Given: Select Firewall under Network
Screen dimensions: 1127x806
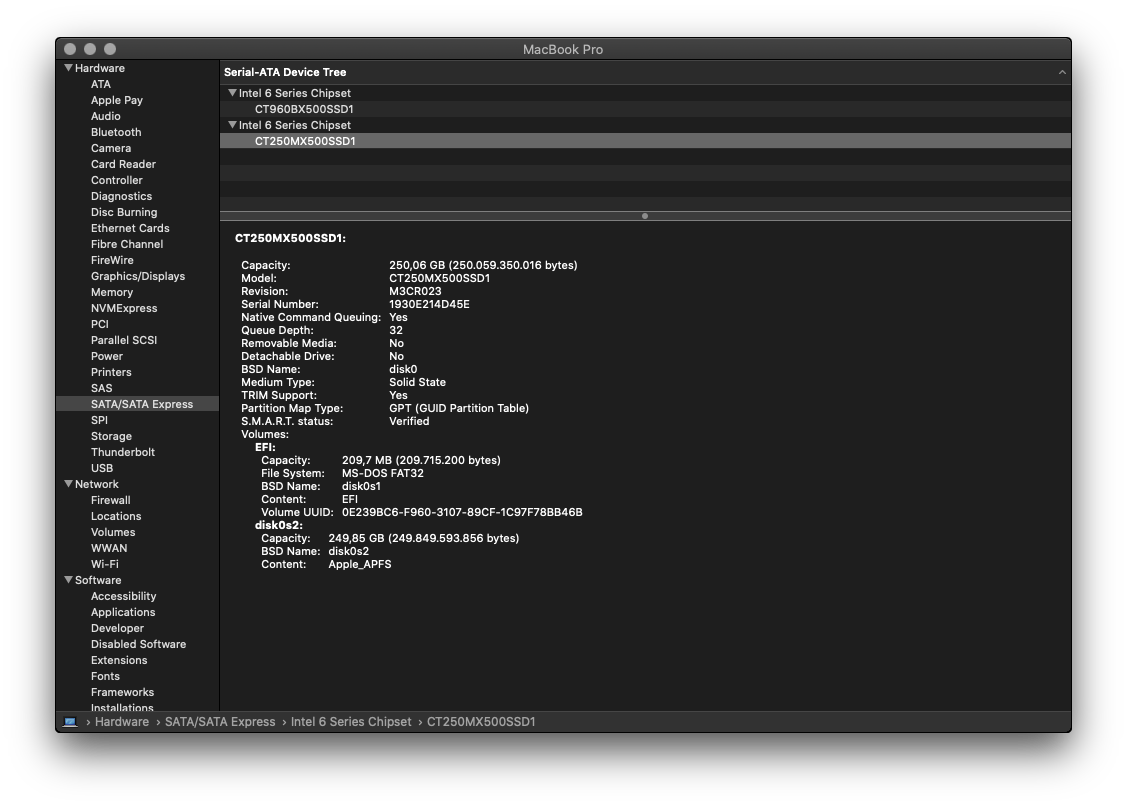Looking at the screenshot, I should pyautogui.click(x=111, y=500).
